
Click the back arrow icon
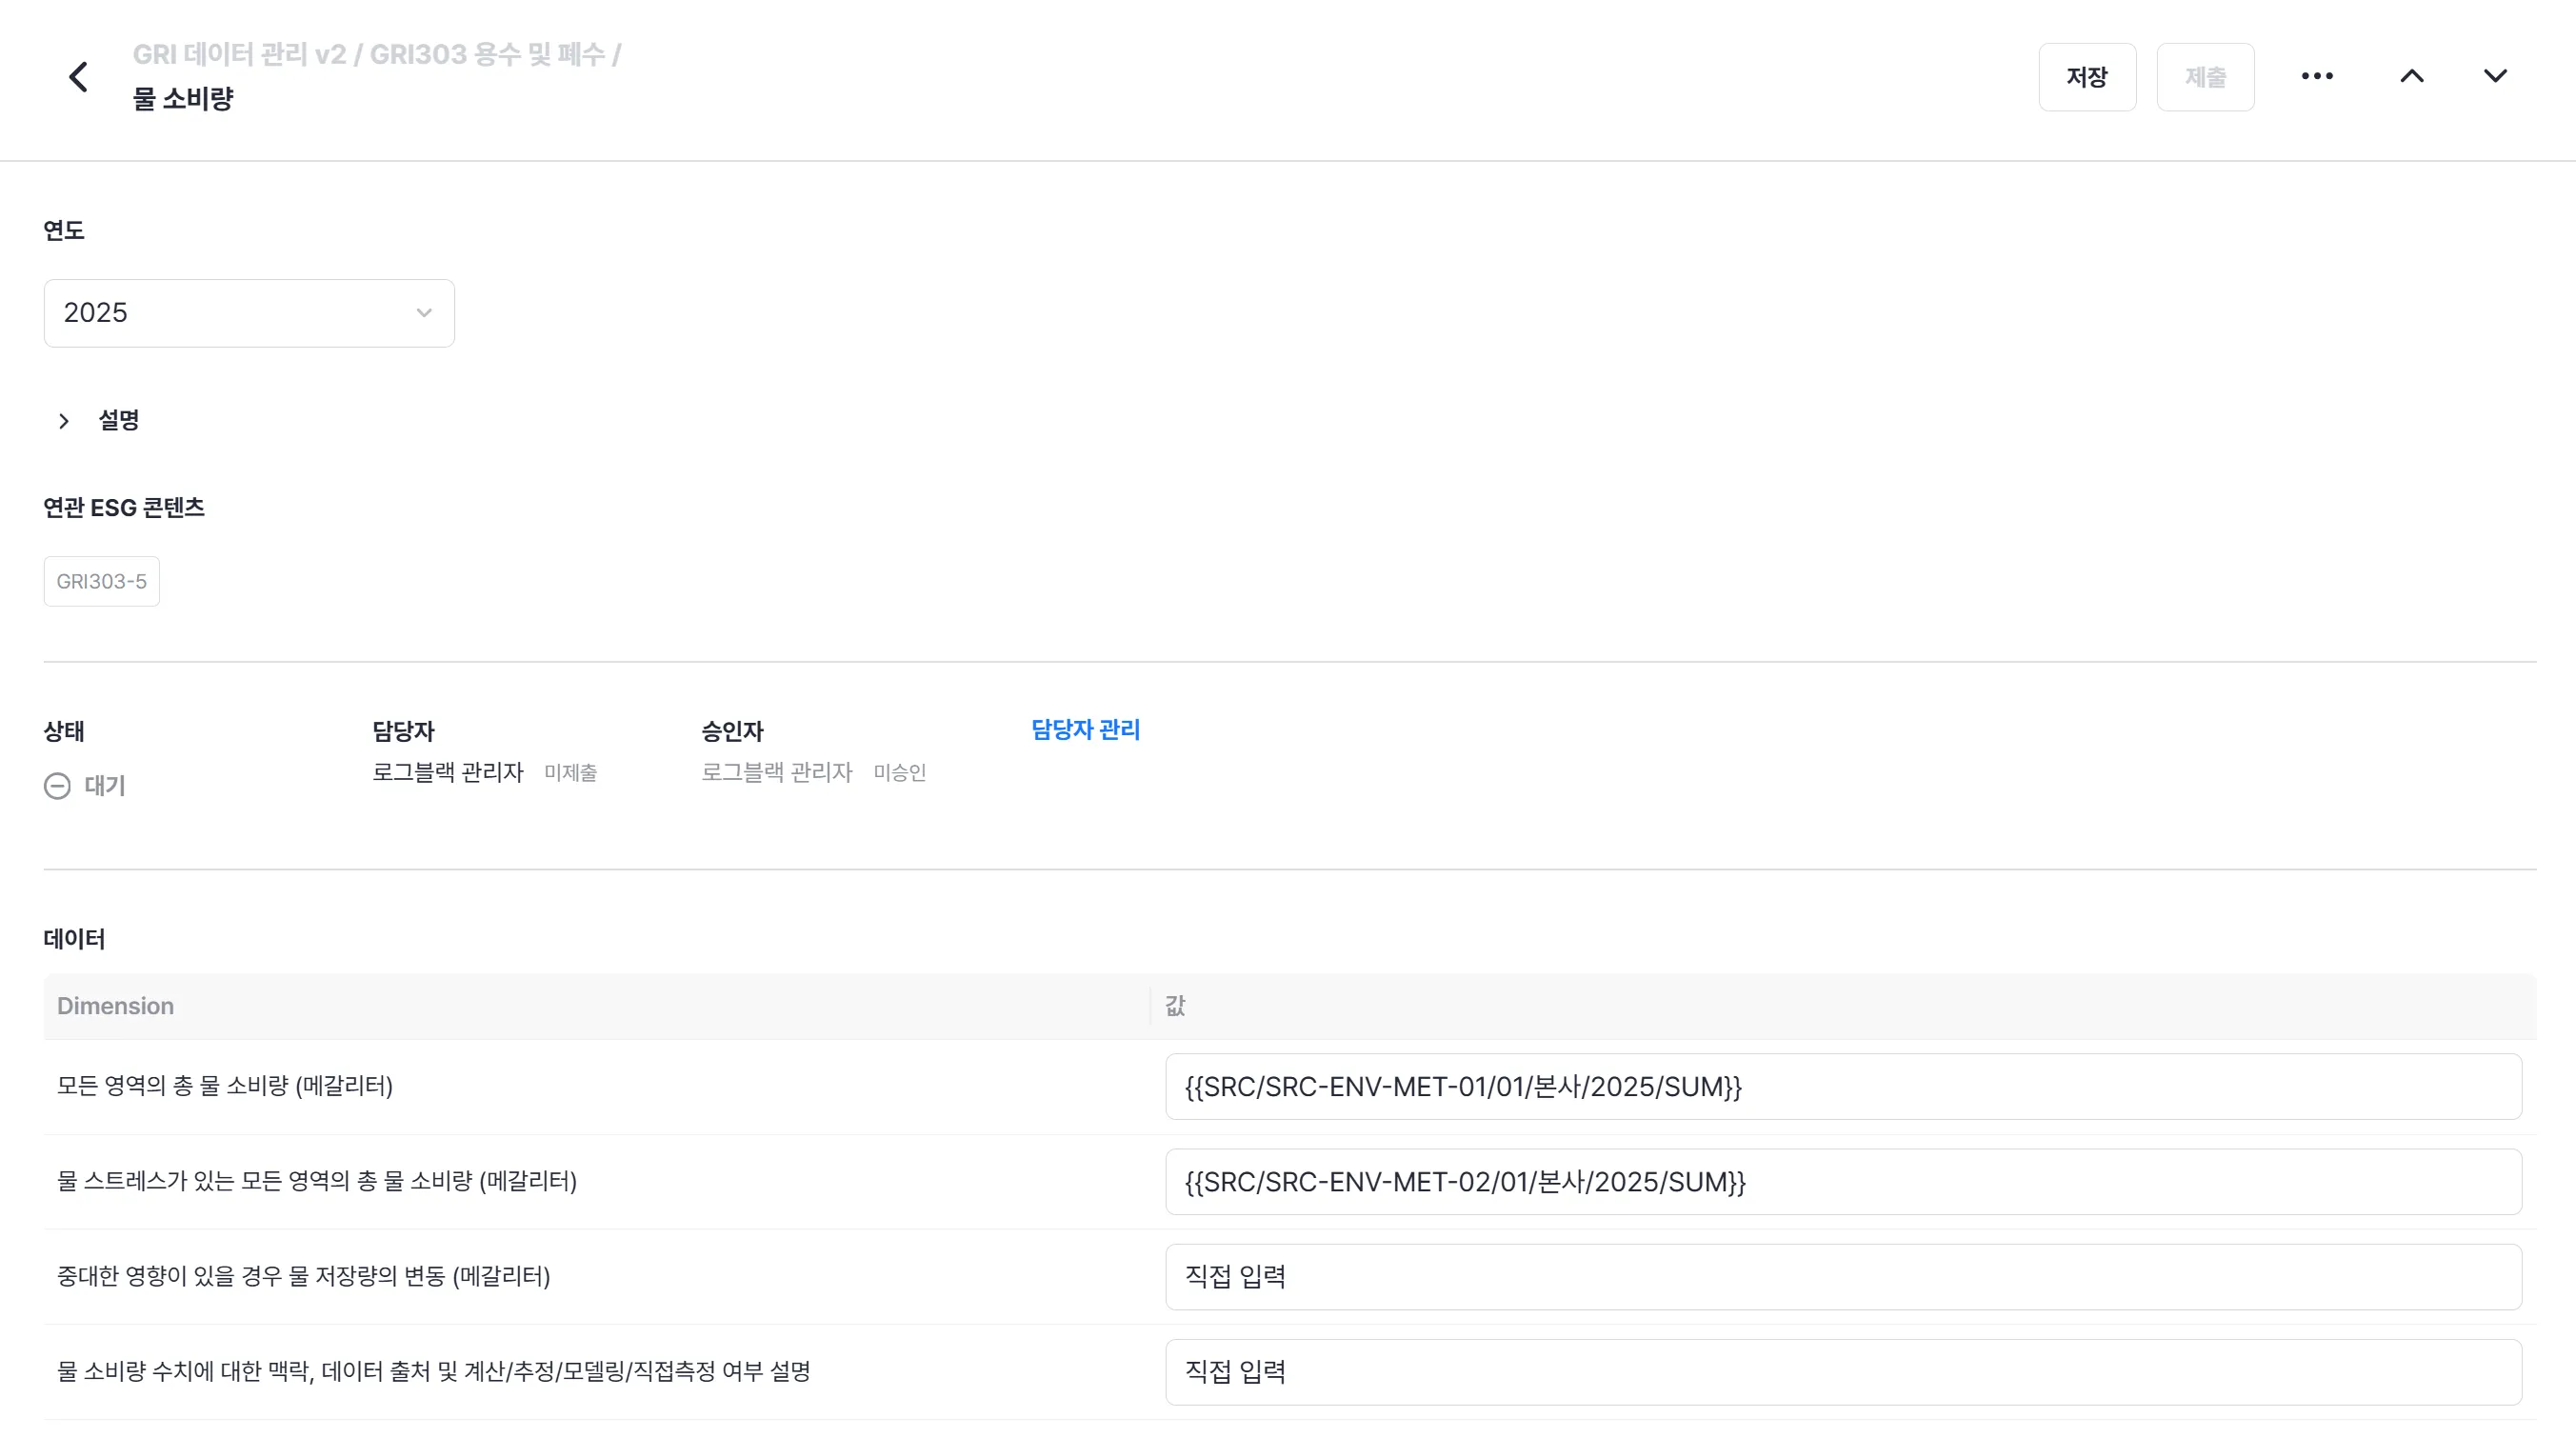click(x=78, y=77)
